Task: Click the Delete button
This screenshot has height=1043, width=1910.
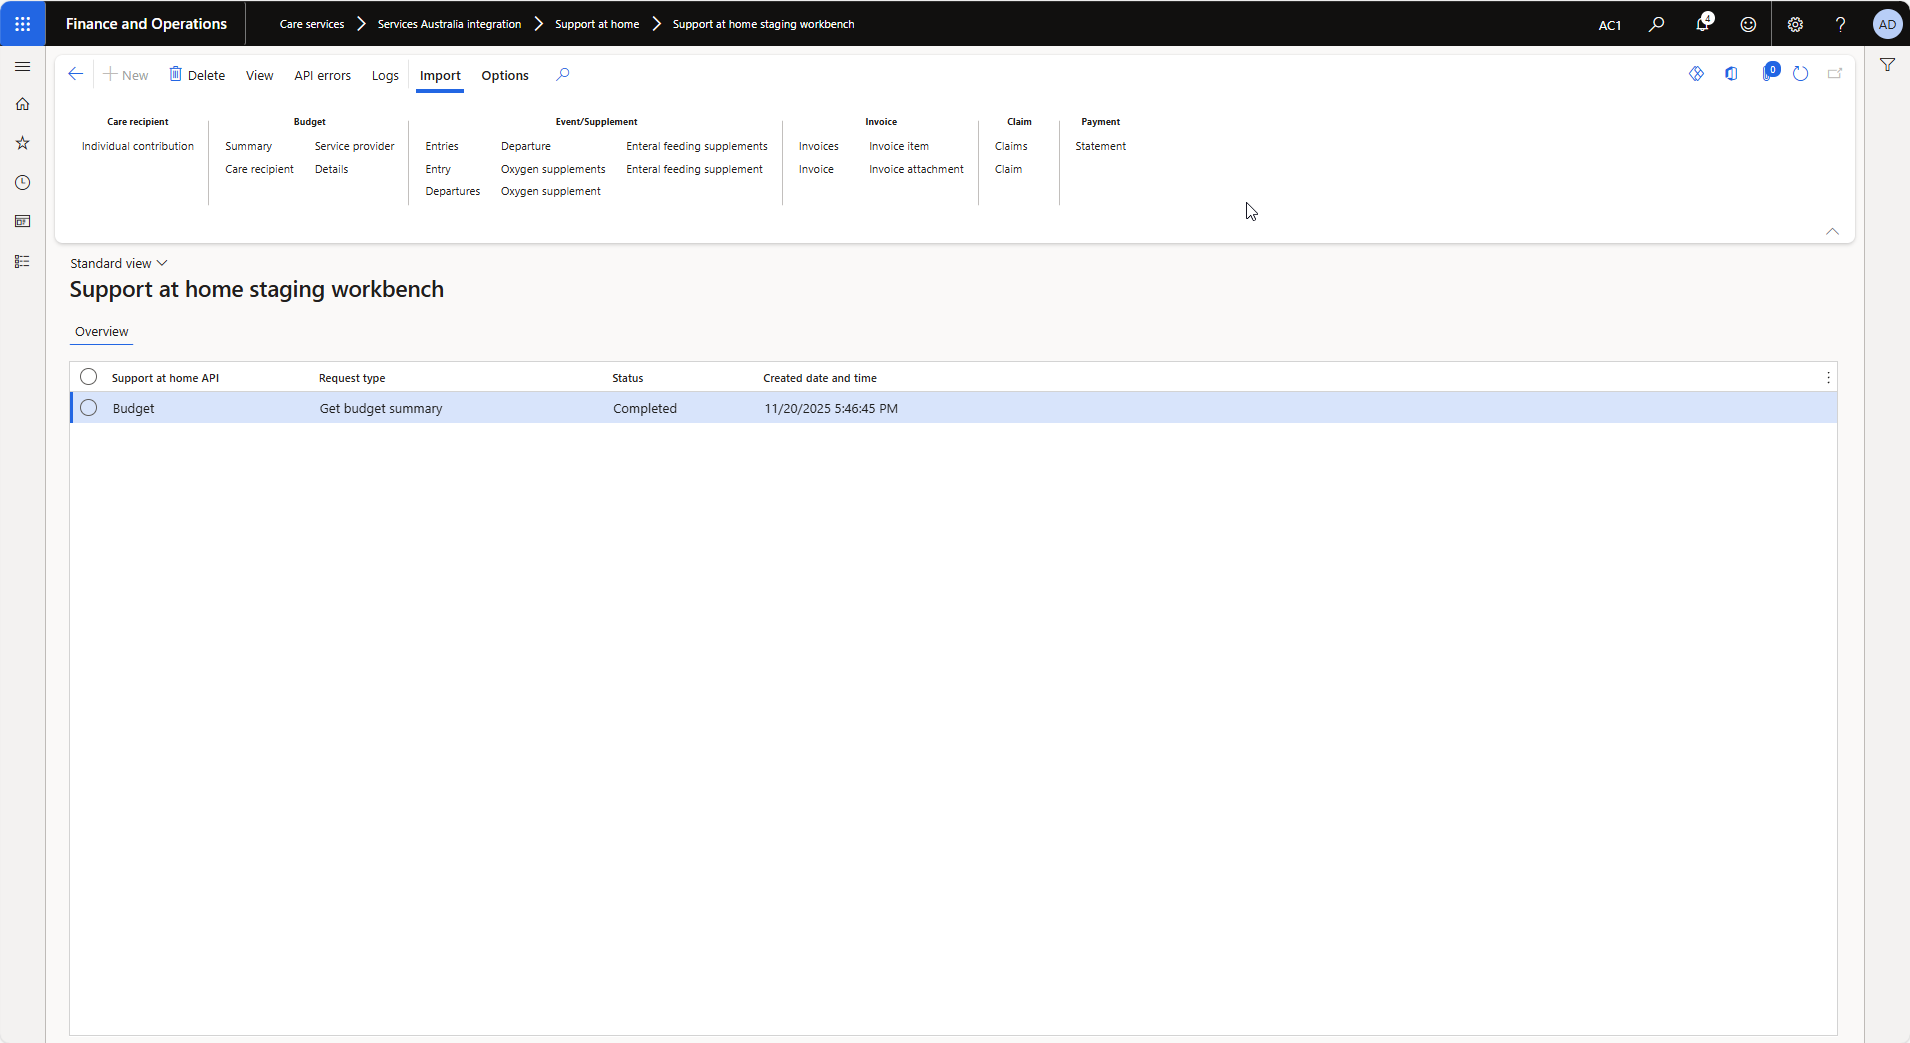Action: [x=197, y=75]
